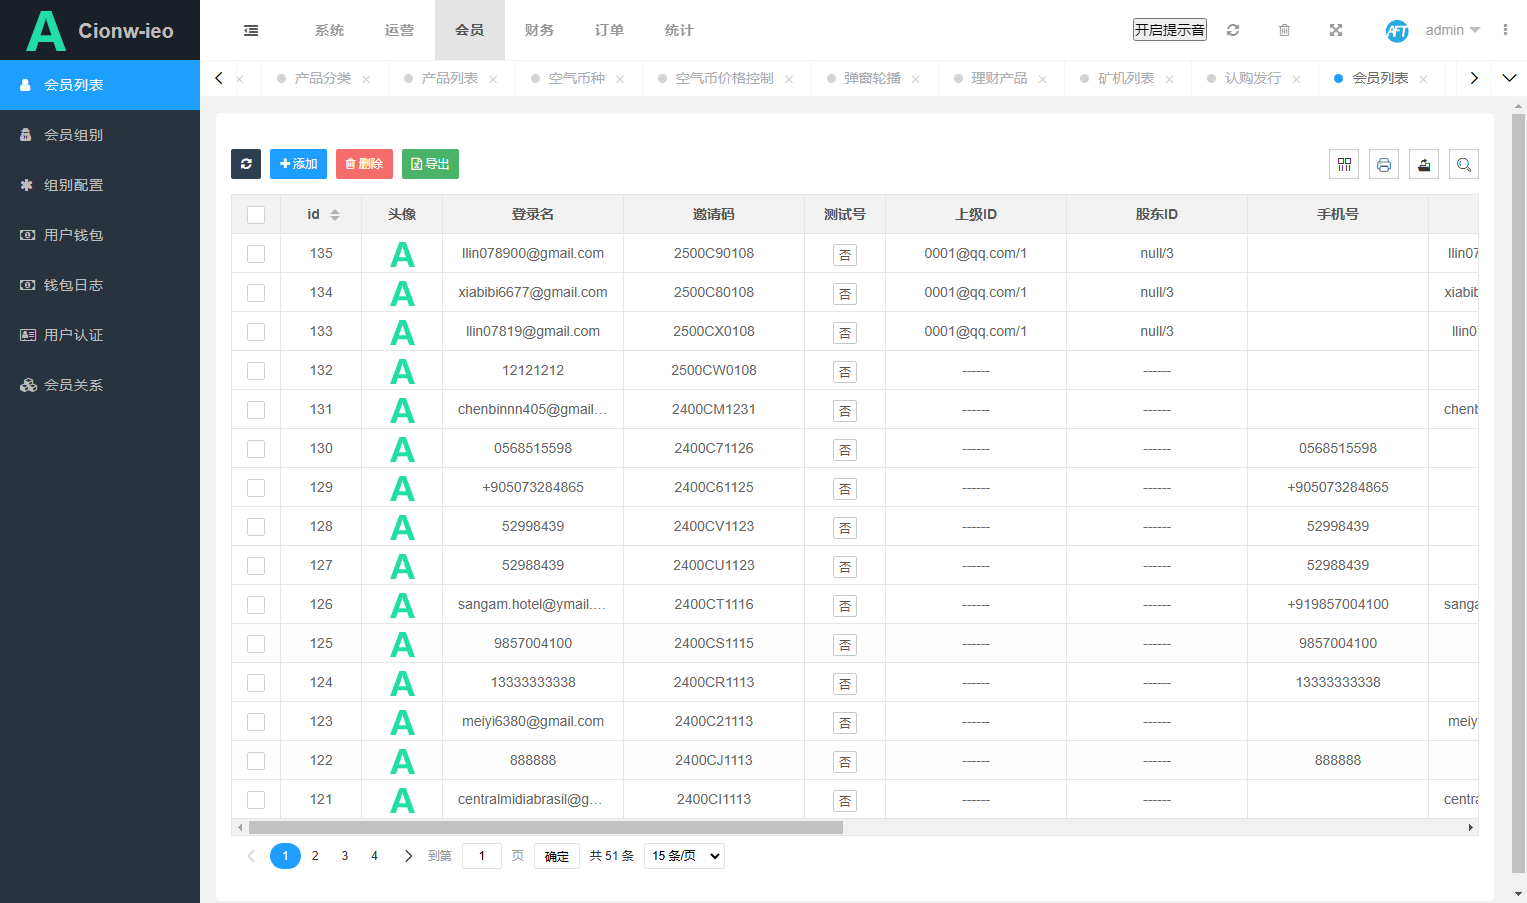The height and width of the screenshot is (903, 1527).
Task: Click the print table icon
Action: point(1384,164)
